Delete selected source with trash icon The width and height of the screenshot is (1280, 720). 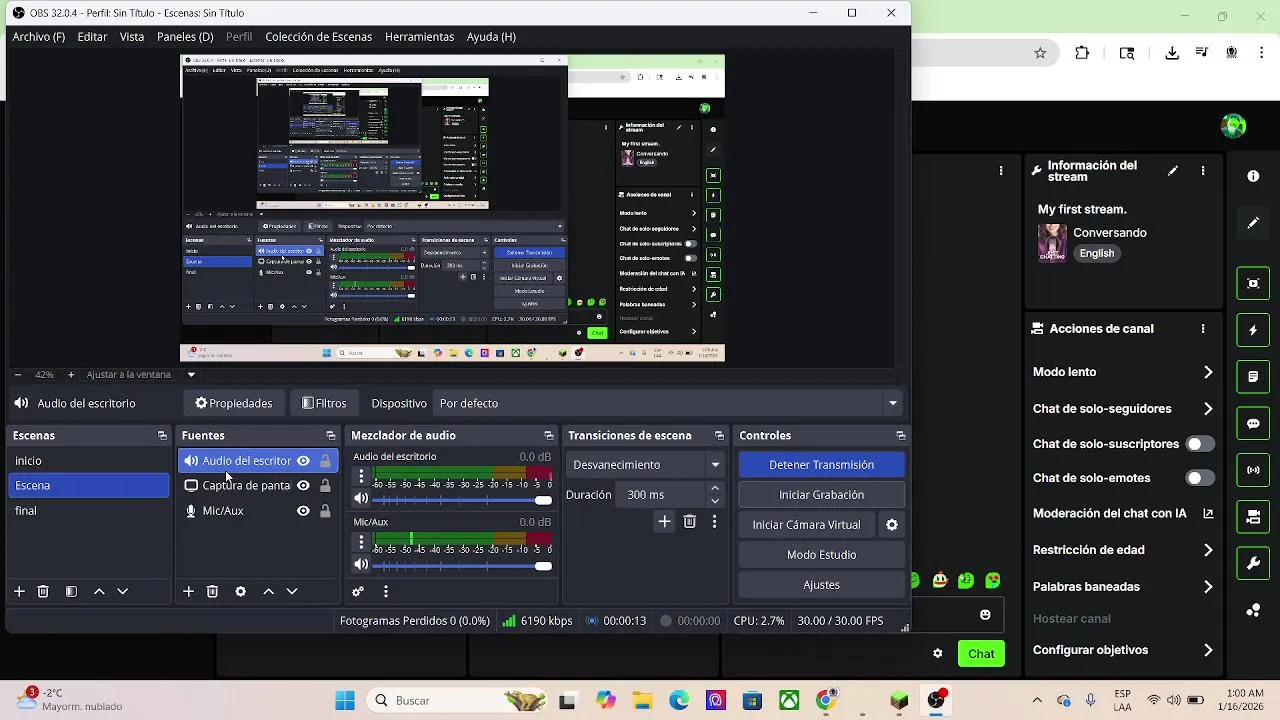212,592
